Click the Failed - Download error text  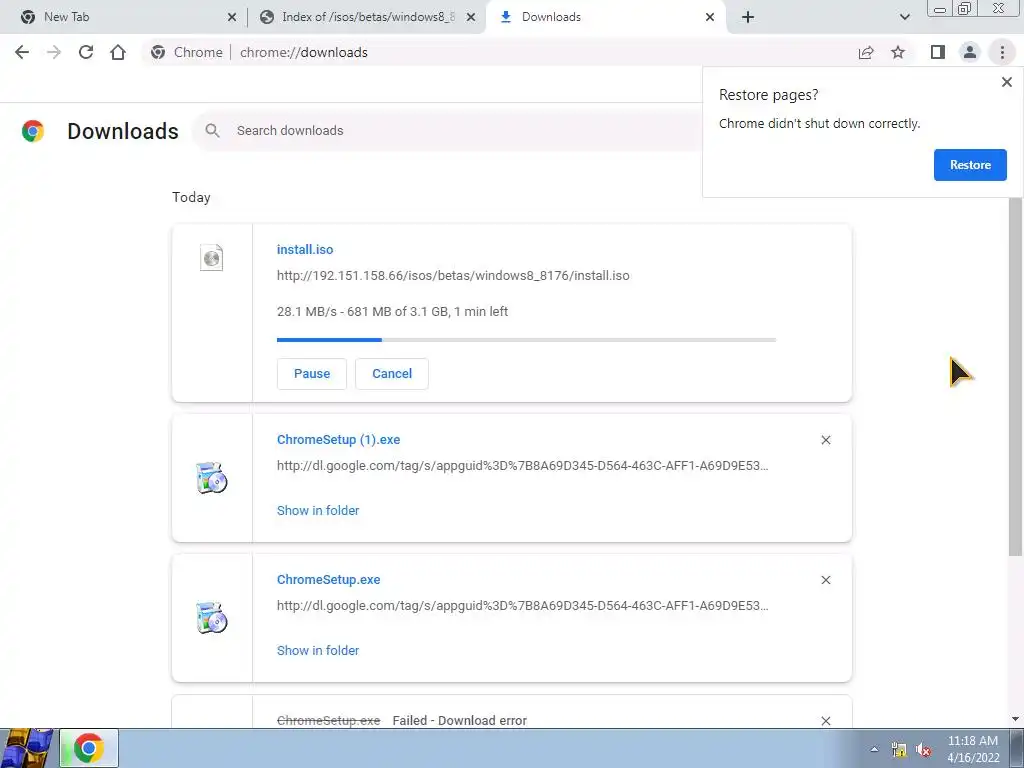(x=460, y=721)
